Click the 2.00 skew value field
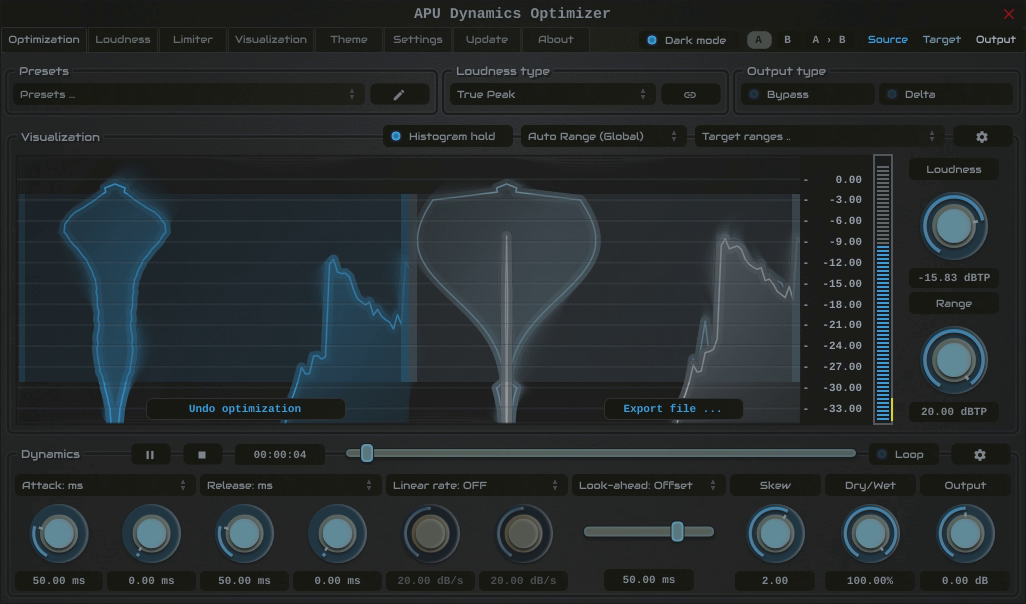This screenshot has width=1026, height=604. pos(775,580)
